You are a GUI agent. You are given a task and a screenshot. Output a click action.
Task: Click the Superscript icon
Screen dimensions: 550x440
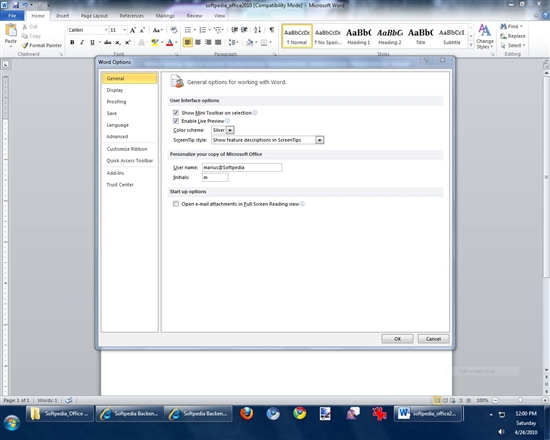[128, 42]
